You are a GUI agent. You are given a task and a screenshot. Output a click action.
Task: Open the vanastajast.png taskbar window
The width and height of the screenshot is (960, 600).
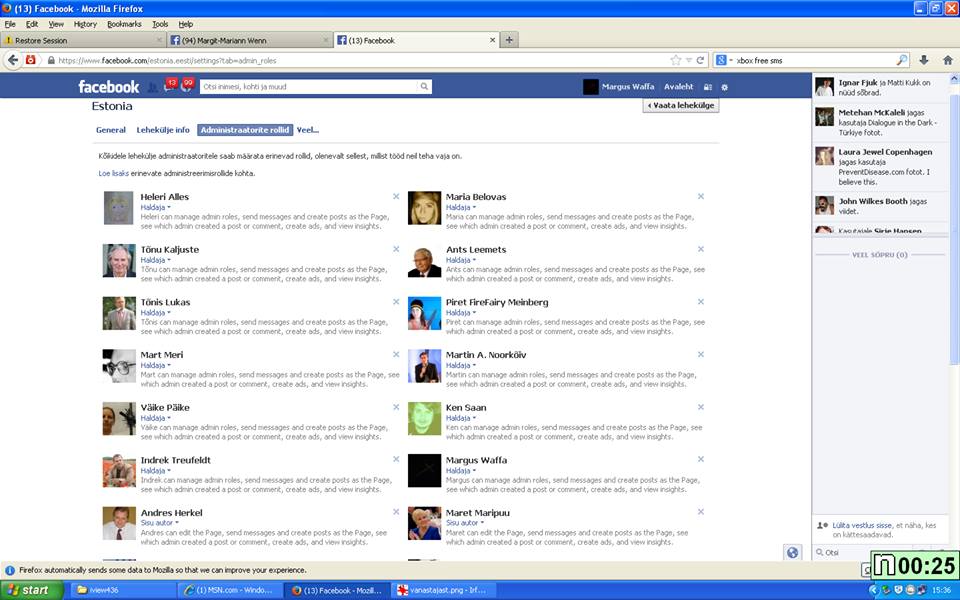[443, 590]
